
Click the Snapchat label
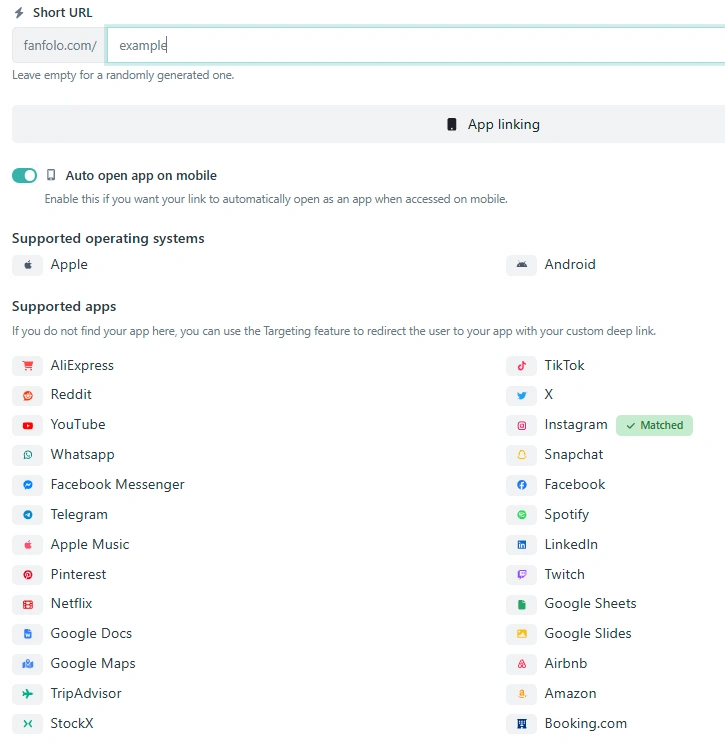[574, 455]
